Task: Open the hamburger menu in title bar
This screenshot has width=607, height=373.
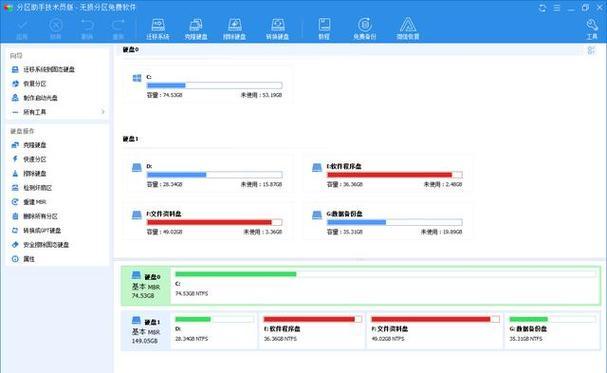Action: click(x=557, y=8)
